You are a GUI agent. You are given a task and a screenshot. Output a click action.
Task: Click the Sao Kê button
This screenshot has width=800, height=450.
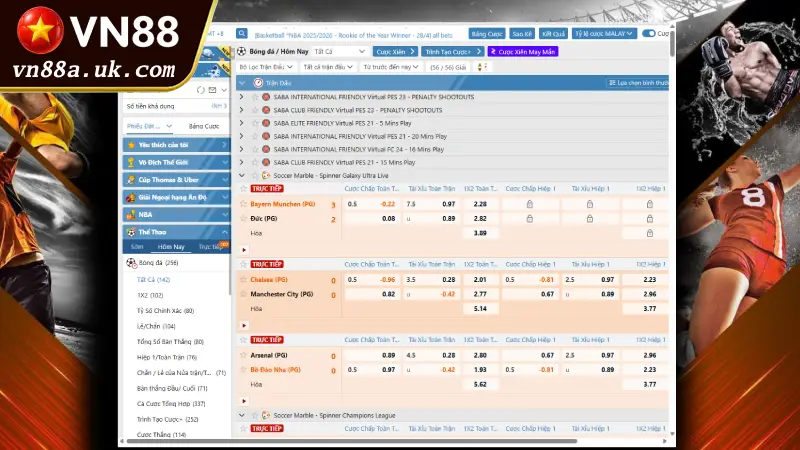coord(522,34)
